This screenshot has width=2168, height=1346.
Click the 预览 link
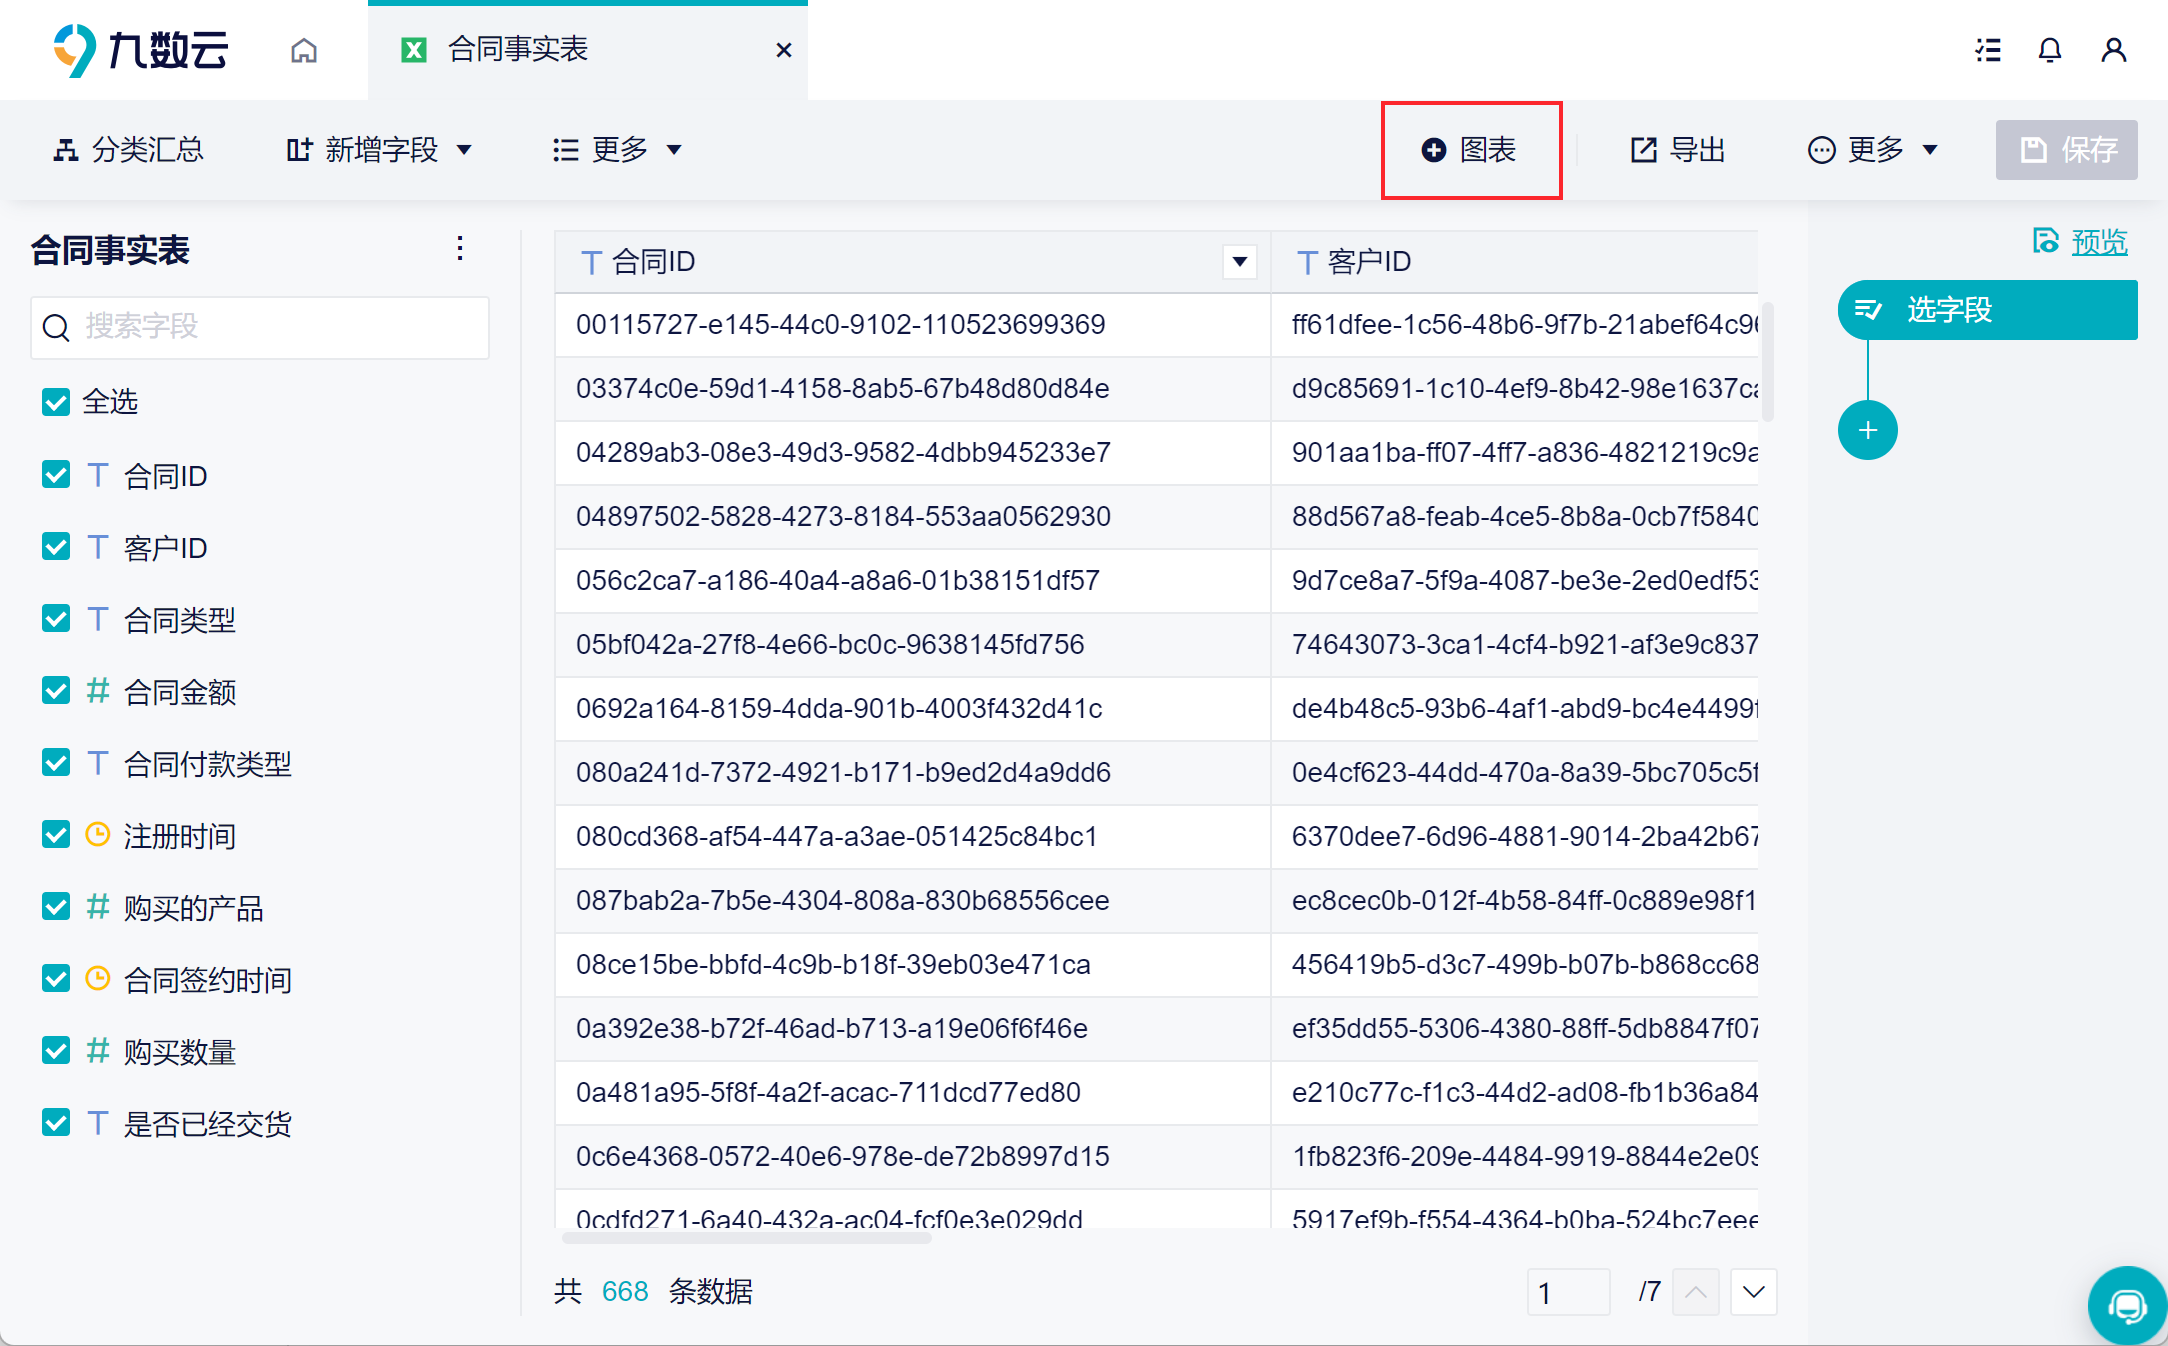click(x=2098, y=242)
